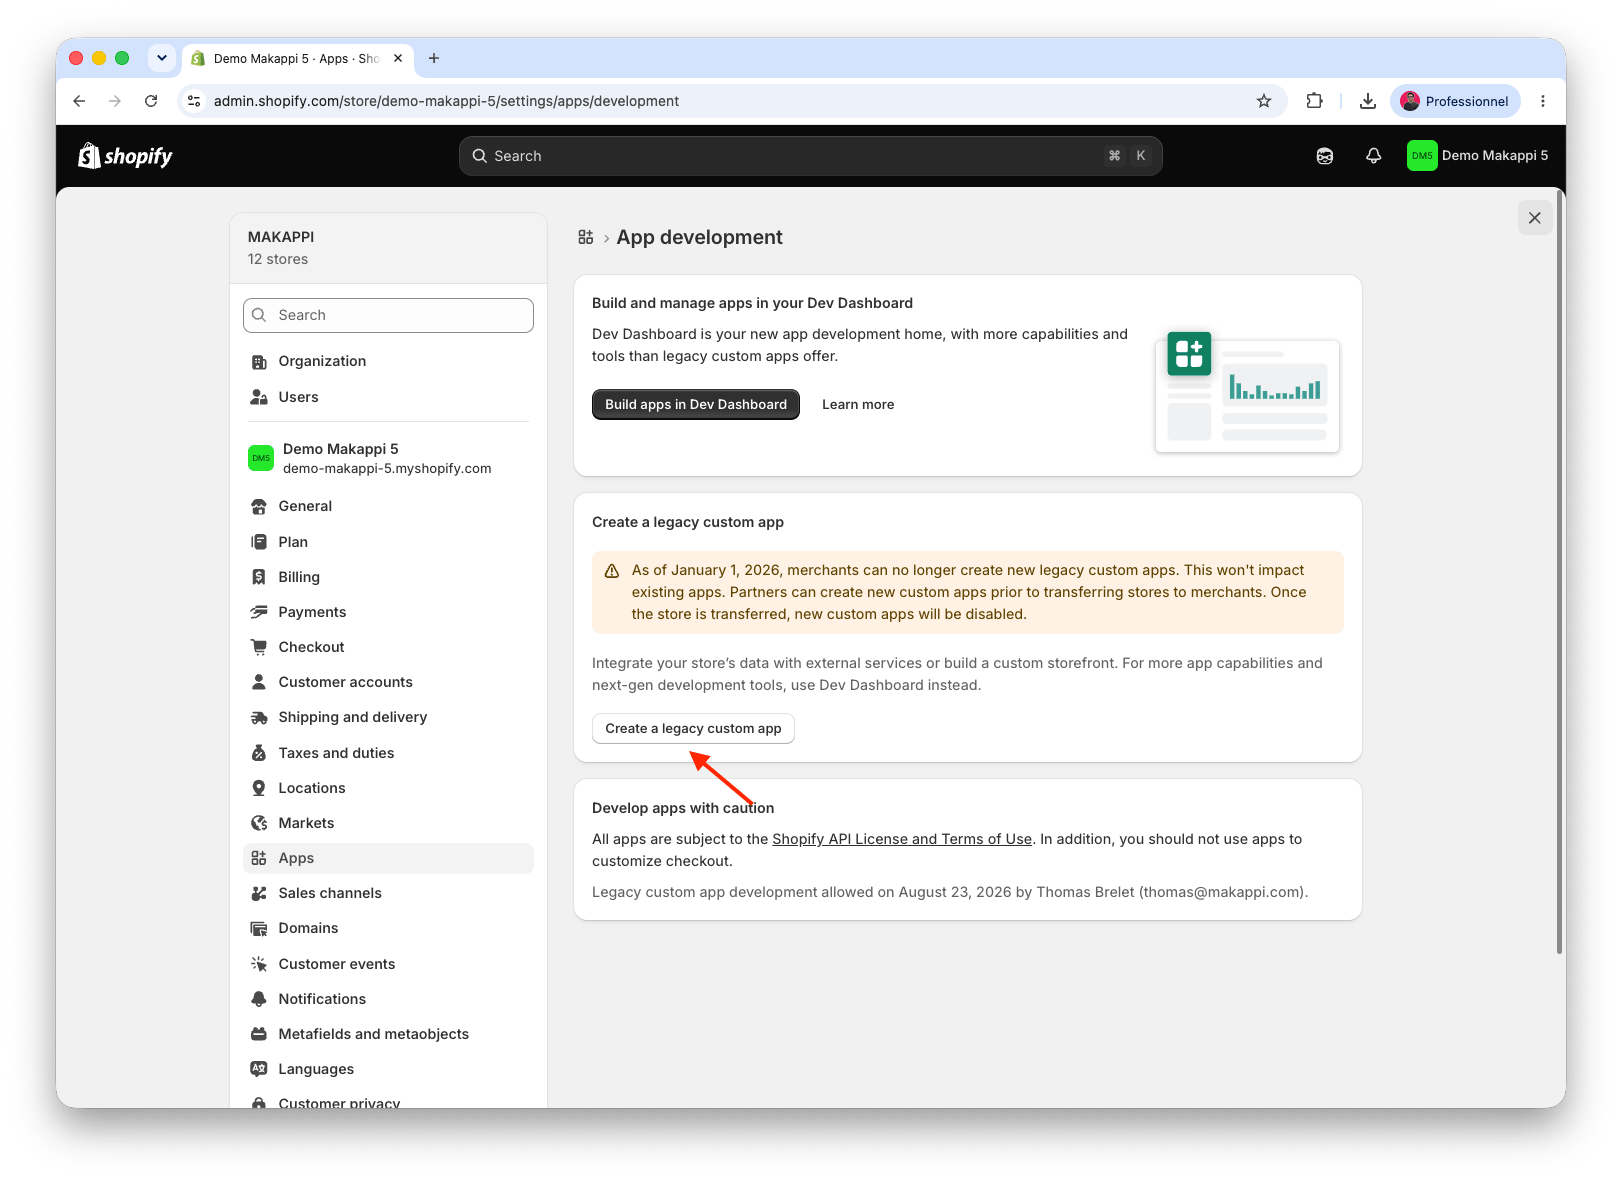Viewport: 1622px width, 1182px height.
Task: Open Shopify API License and Terms link
Action: pos(902,839)
